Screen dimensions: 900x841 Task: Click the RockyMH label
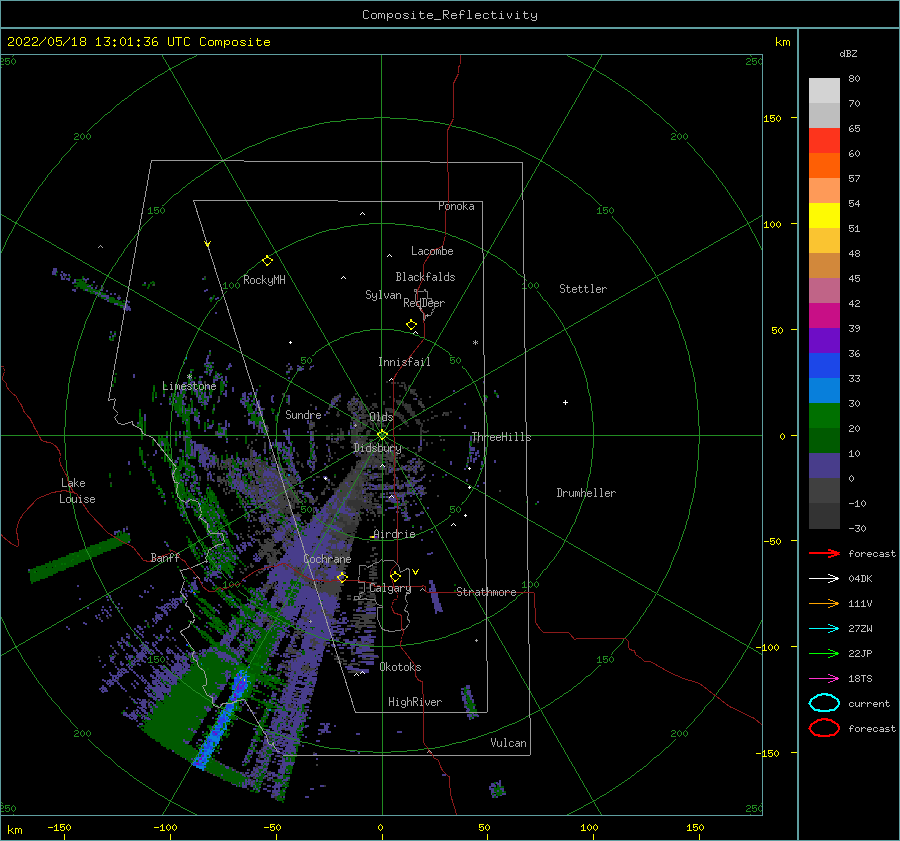point(264,280)
